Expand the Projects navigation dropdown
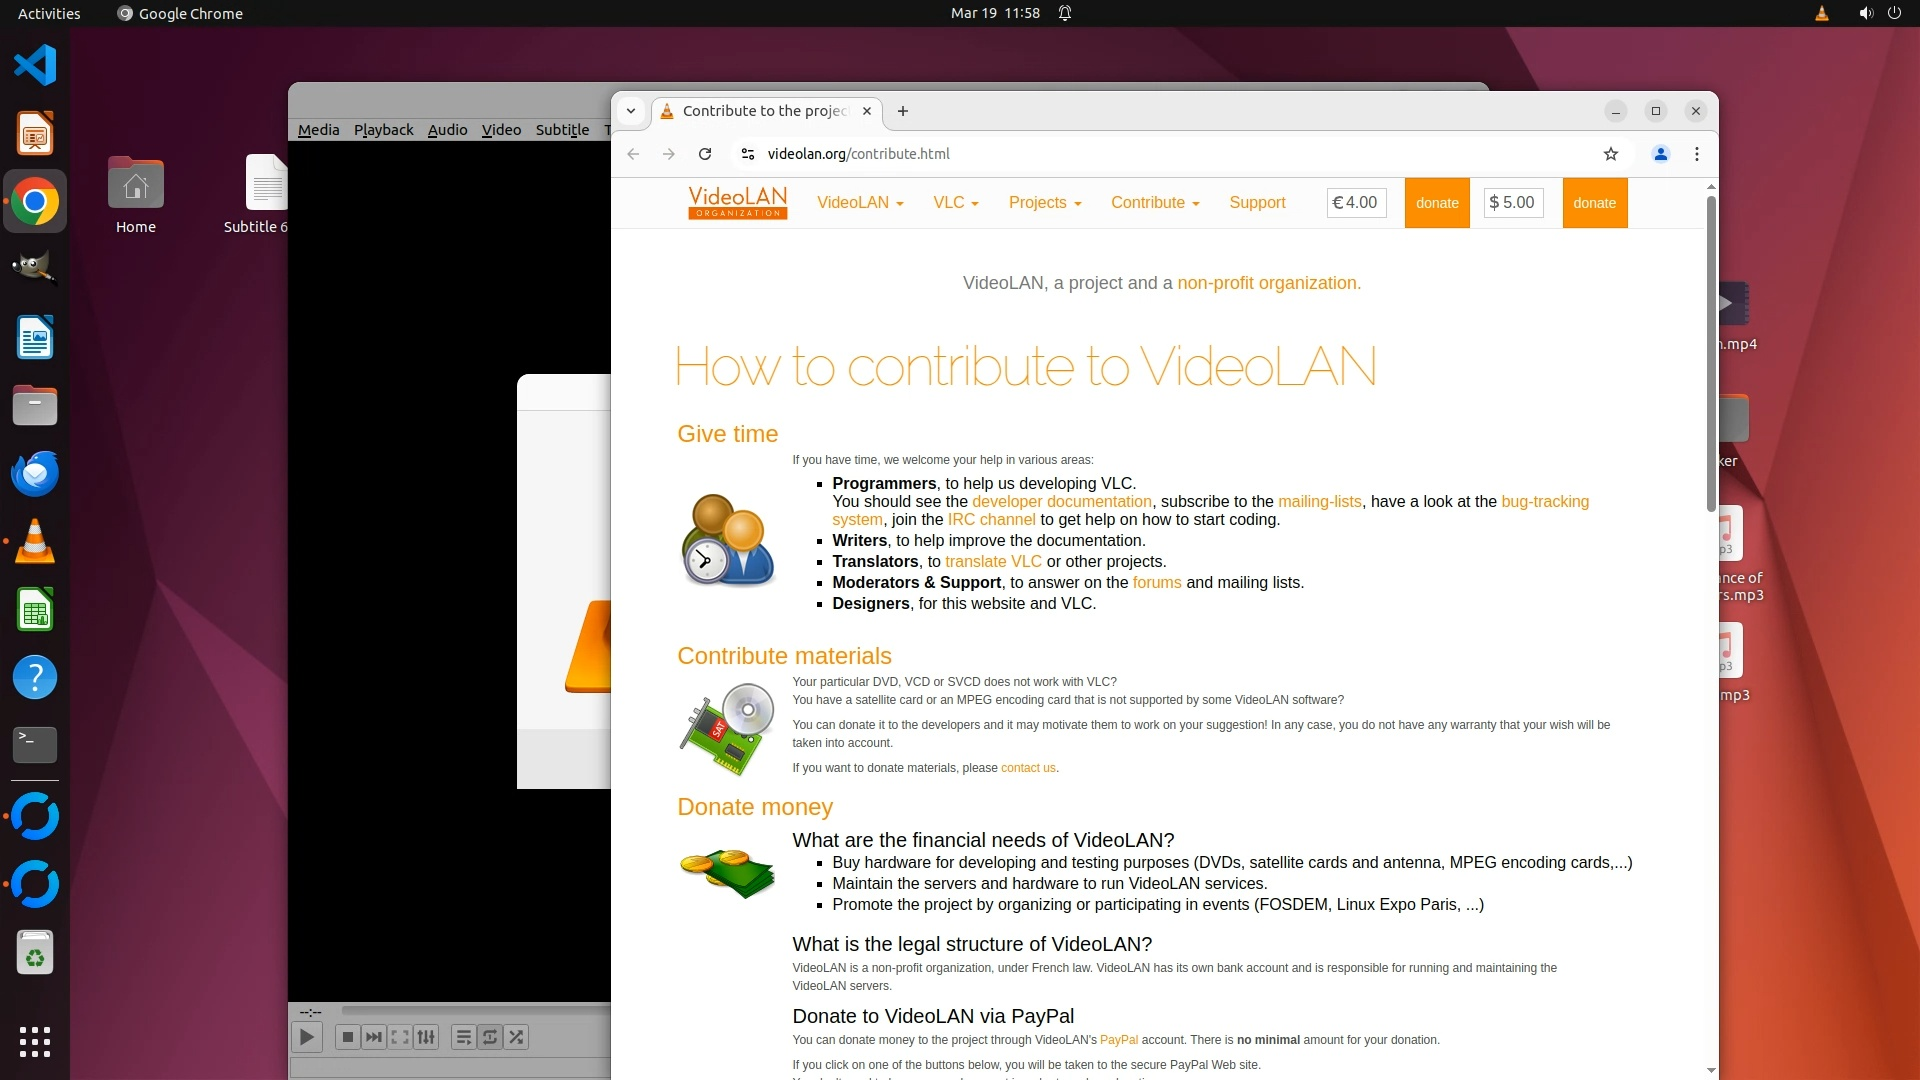This screenshot has height=1080, width=1920. (x=1045, y=203)
